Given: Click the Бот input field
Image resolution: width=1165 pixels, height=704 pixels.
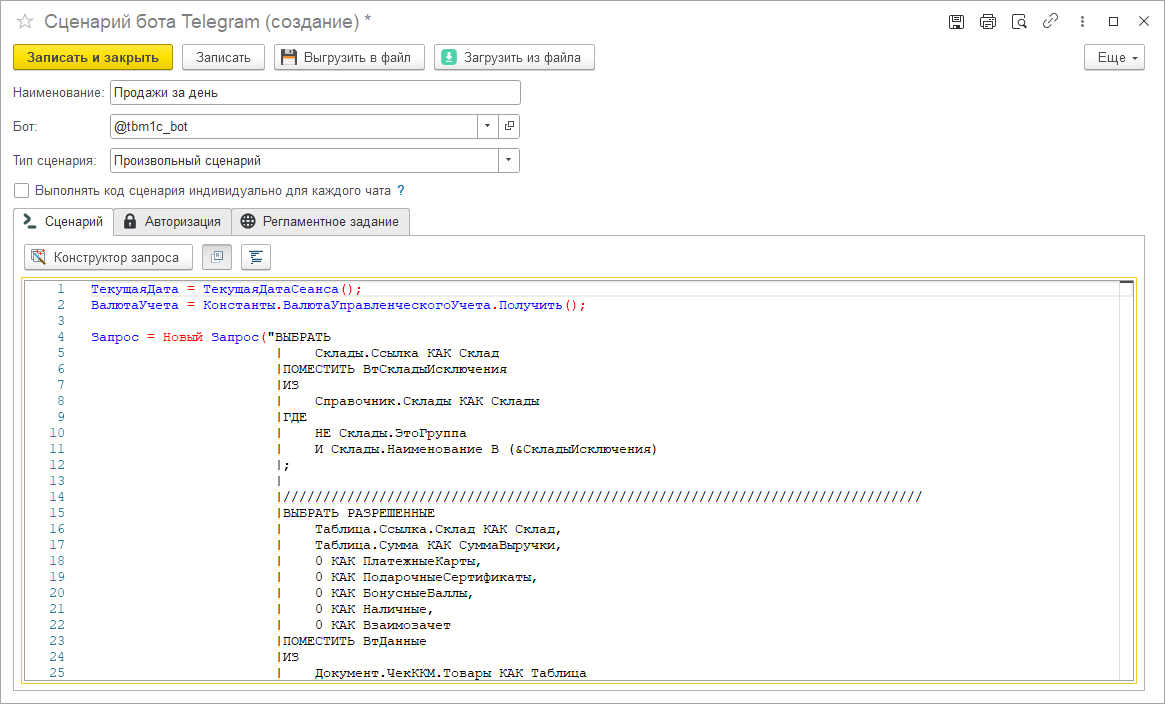Looking at the screenshot, I should (293, 126).
